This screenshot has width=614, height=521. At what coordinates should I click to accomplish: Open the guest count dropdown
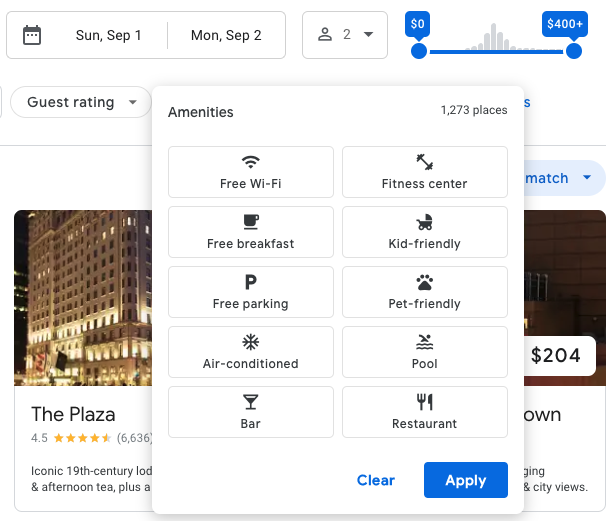pos(345,35)
